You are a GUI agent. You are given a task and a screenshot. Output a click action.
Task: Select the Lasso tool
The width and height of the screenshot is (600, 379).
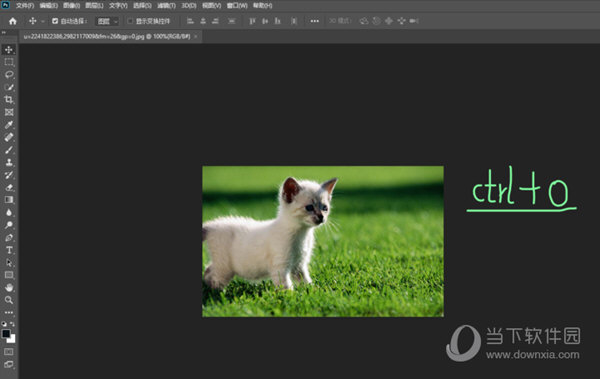click(x=9, y=74)
